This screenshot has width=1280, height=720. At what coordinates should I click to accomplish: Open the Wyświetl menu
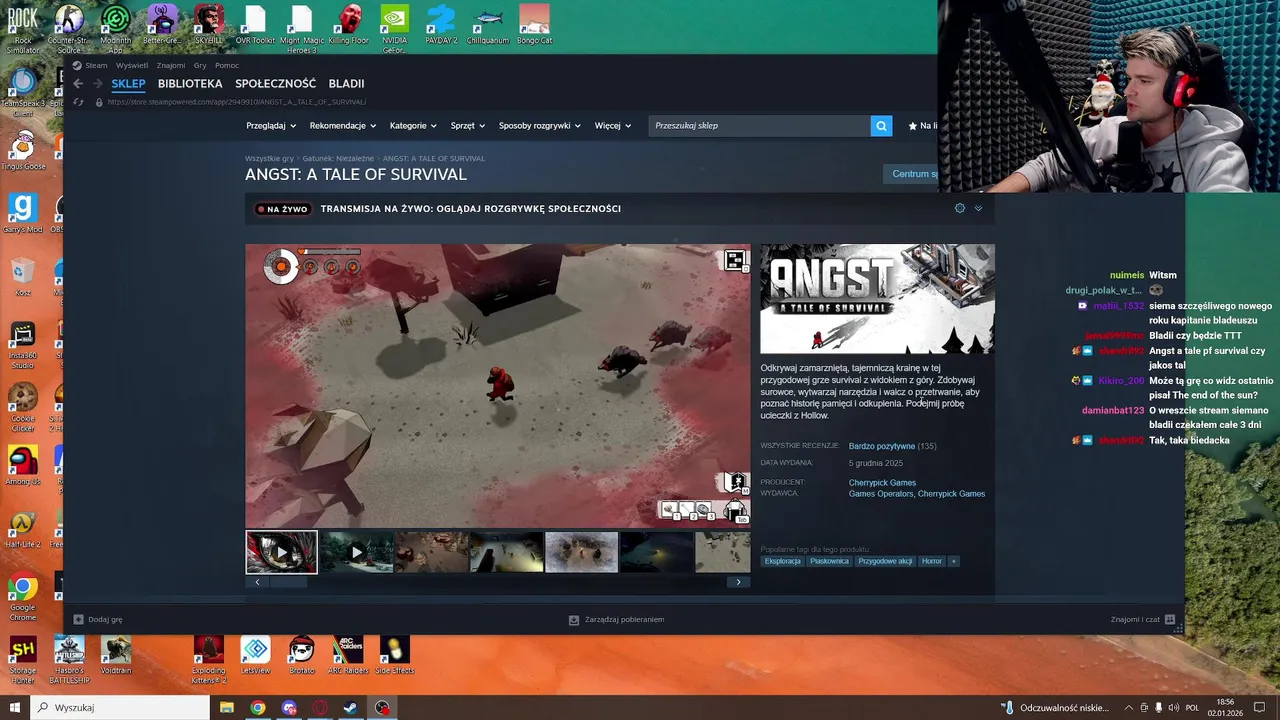132,66
